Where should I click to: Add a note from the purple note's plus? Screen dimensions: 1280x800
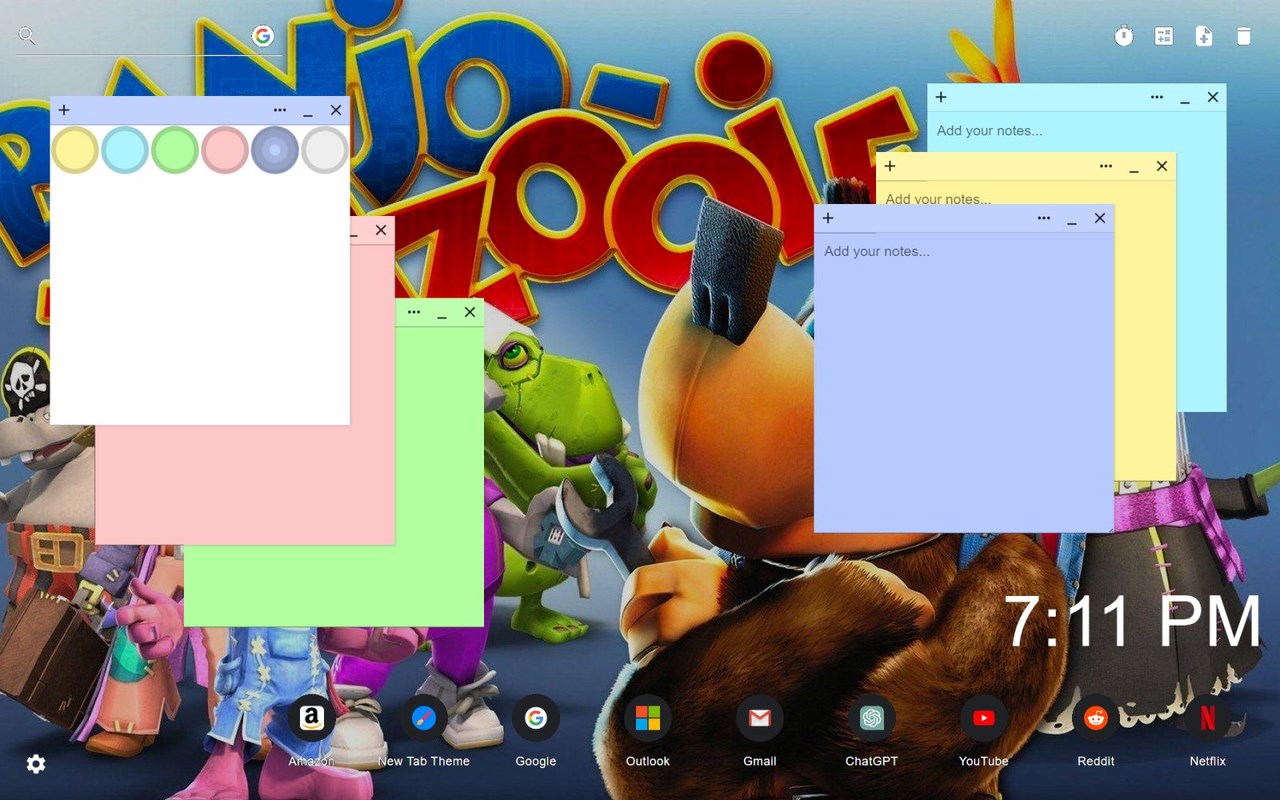tap(828, 218)
